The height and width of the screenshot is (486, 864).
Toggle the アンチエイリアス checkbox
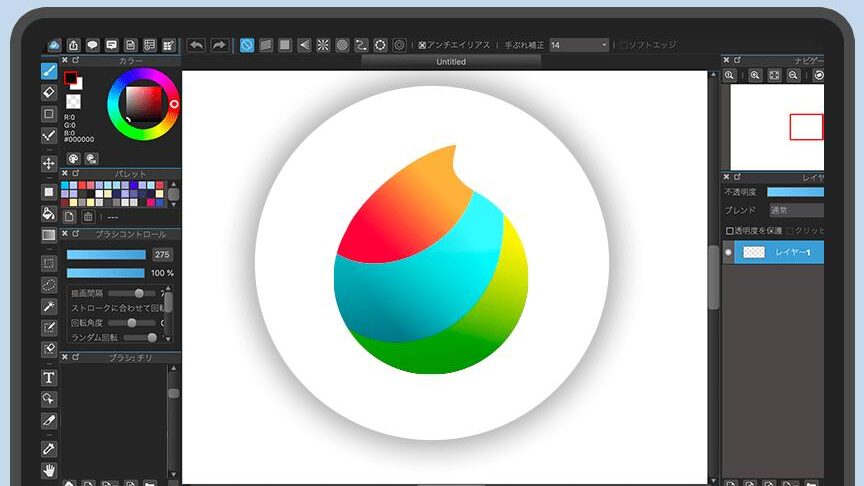[422, 45]
